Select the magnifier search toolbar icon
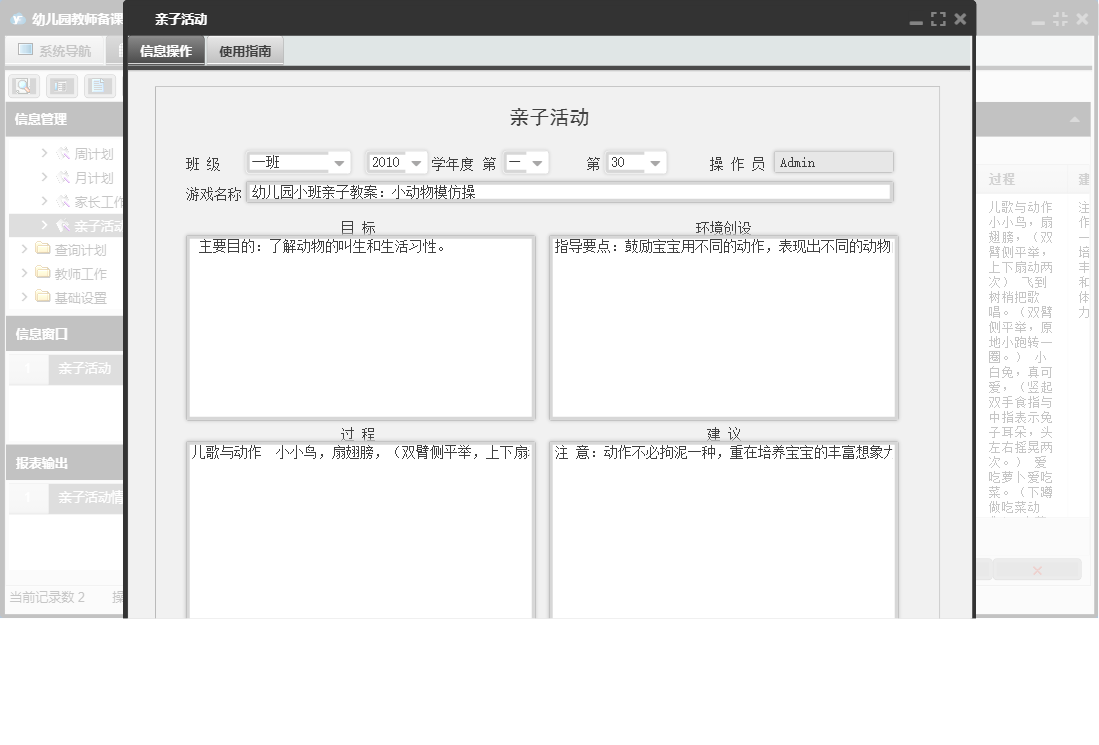This screenshot has height=745, width=1099. 22,86
